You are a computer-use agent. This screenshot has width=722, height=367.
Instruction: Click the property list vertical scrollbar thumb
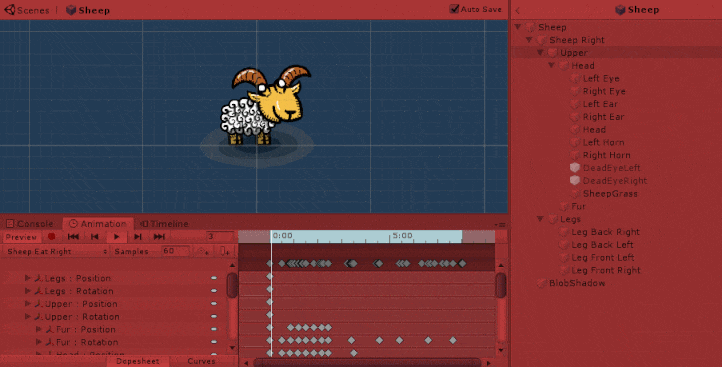[x=232, y=285]
